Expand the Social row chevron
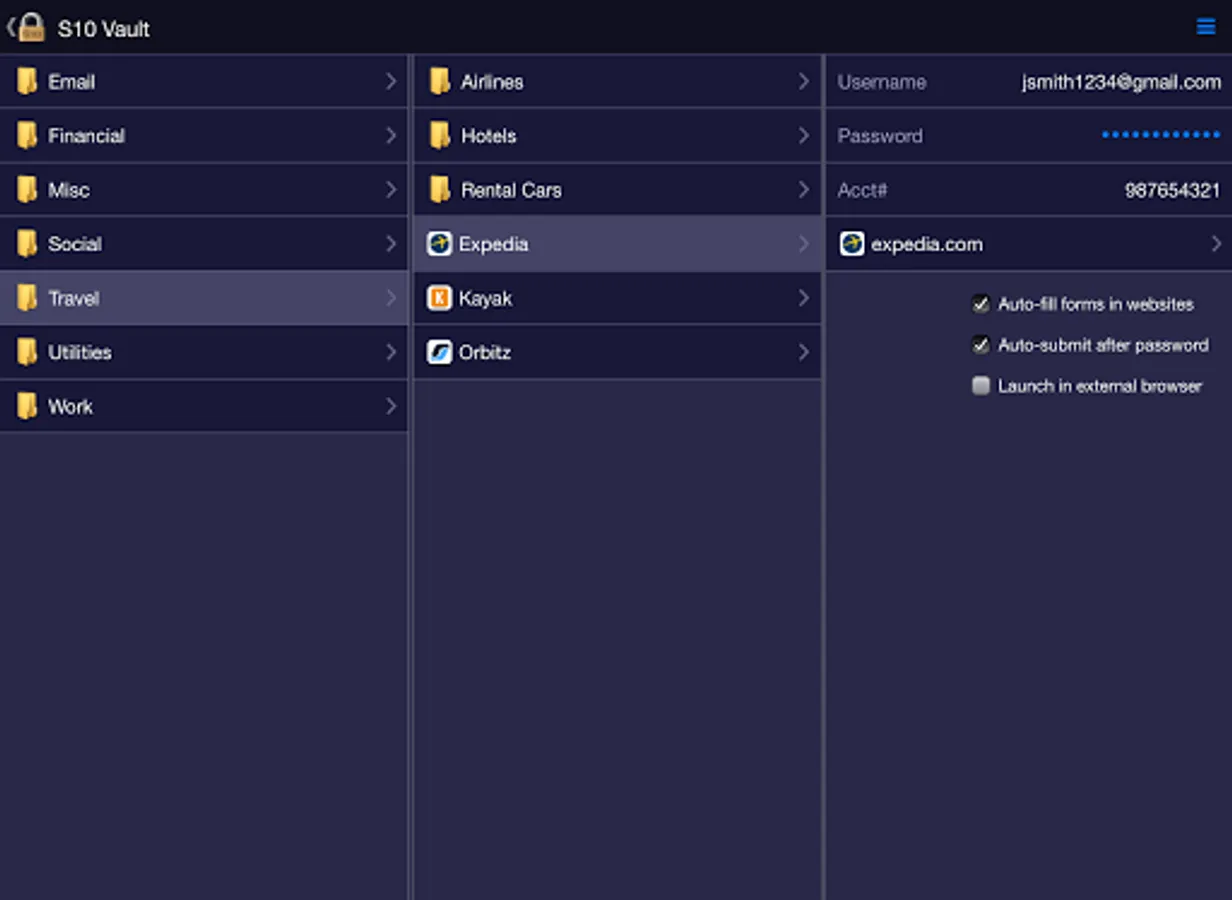The width and height of the screenshot is (1232, 900). pyautogui.click(x=391, y=243)
